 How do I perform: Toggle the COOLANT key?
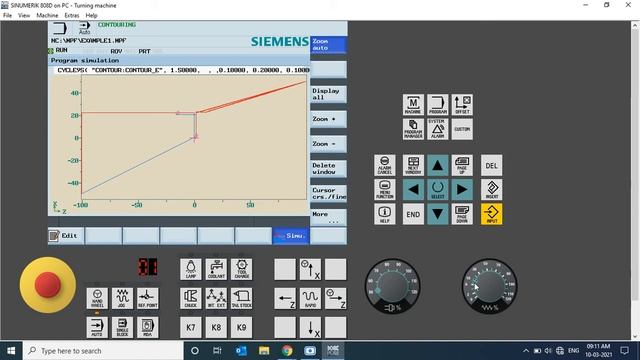(x=216, y=269)
